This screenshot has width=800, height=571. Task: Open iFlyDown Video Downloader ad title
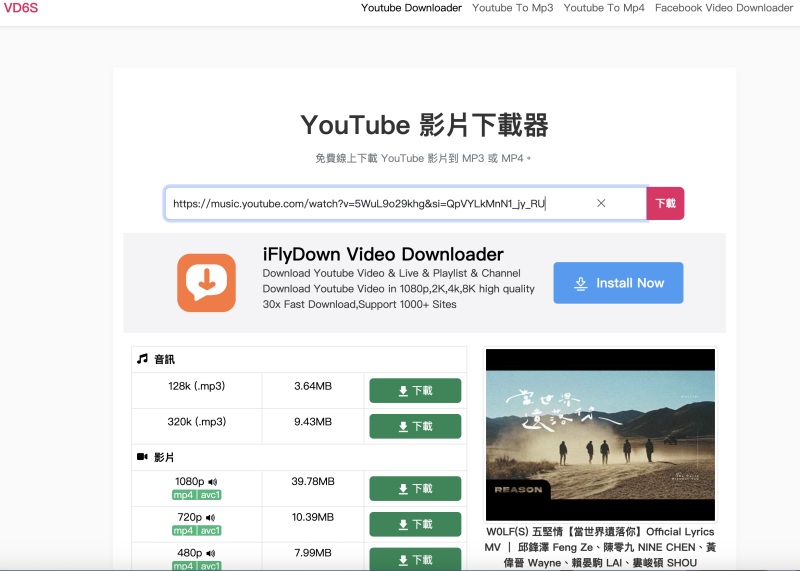(x=383, y=254)
